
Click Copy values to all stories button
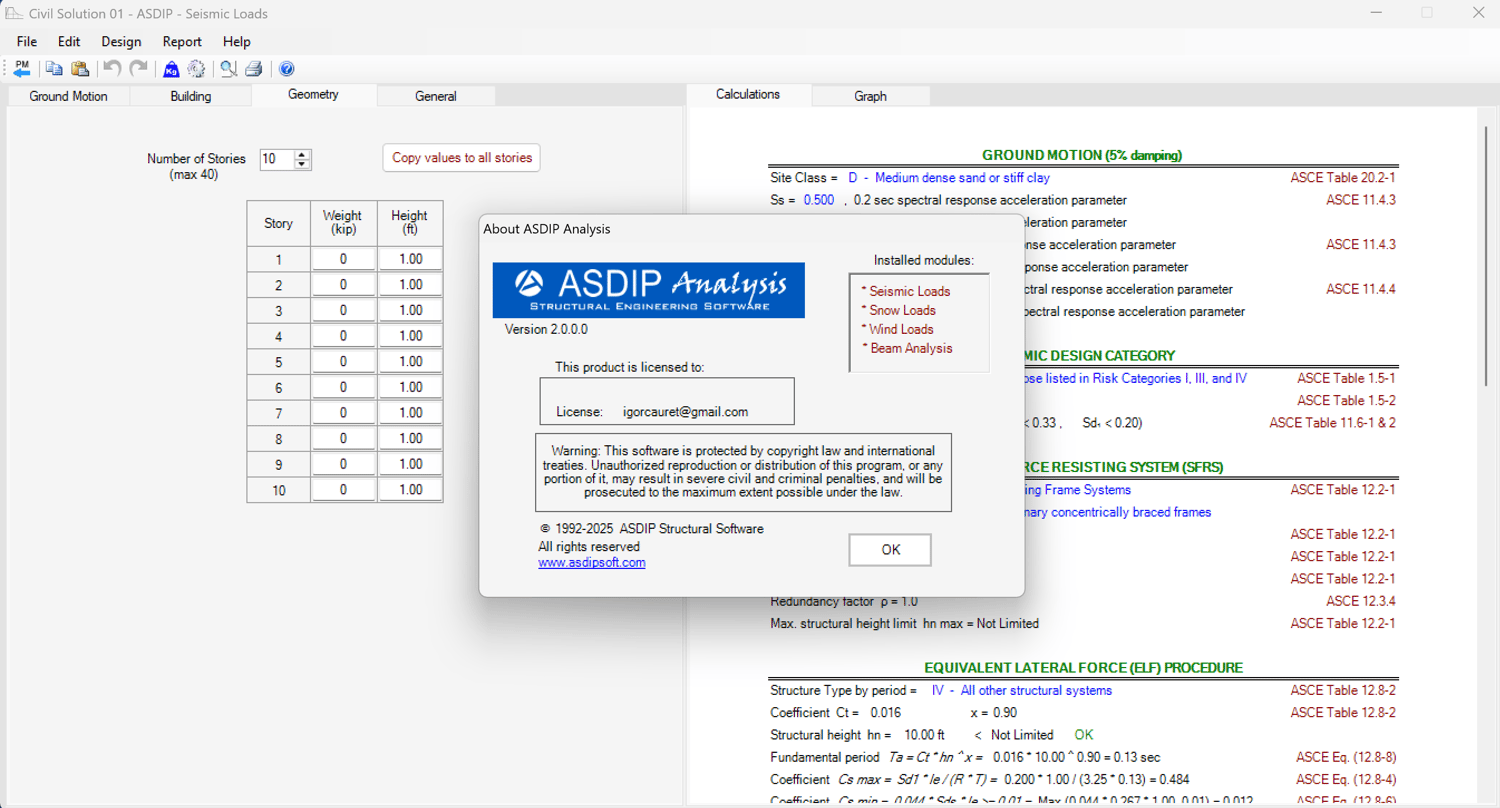pos(462,158)
